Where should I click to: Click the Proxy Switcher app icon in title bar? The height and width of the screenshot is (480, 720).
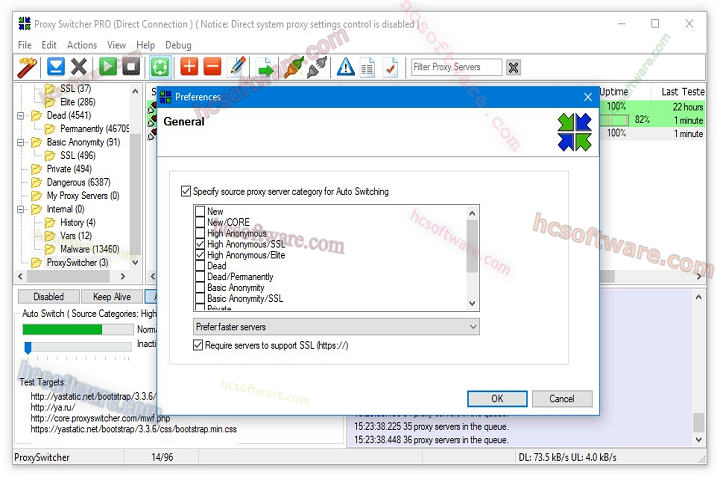(x=24, y=23)
